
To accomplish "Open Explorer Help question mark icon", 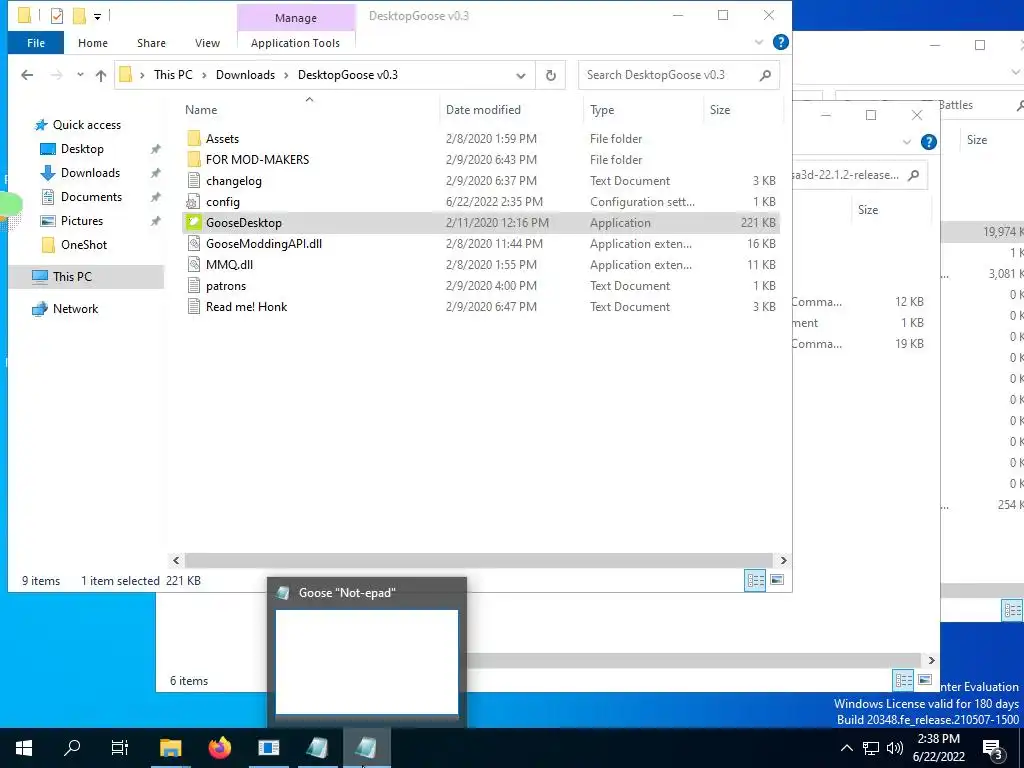I will click(780, 42).
